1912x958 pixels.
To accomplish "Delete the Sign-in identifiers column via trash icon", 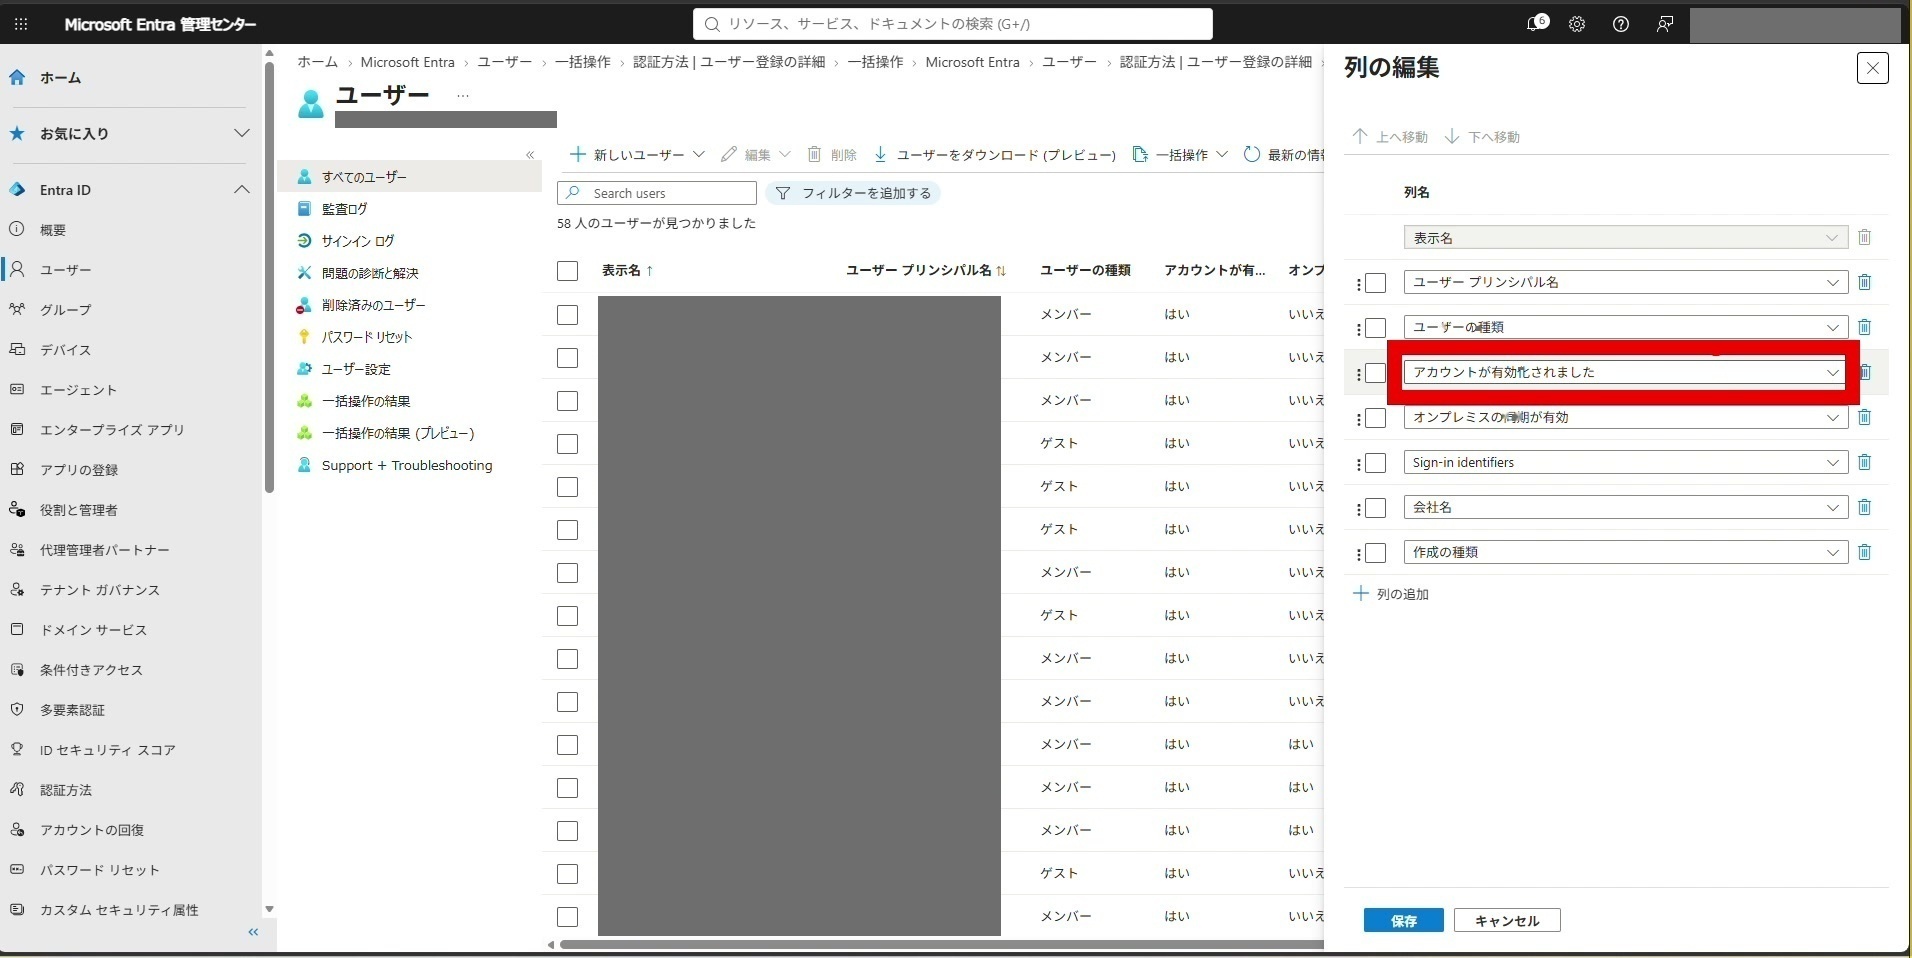I will (1864, 462).
